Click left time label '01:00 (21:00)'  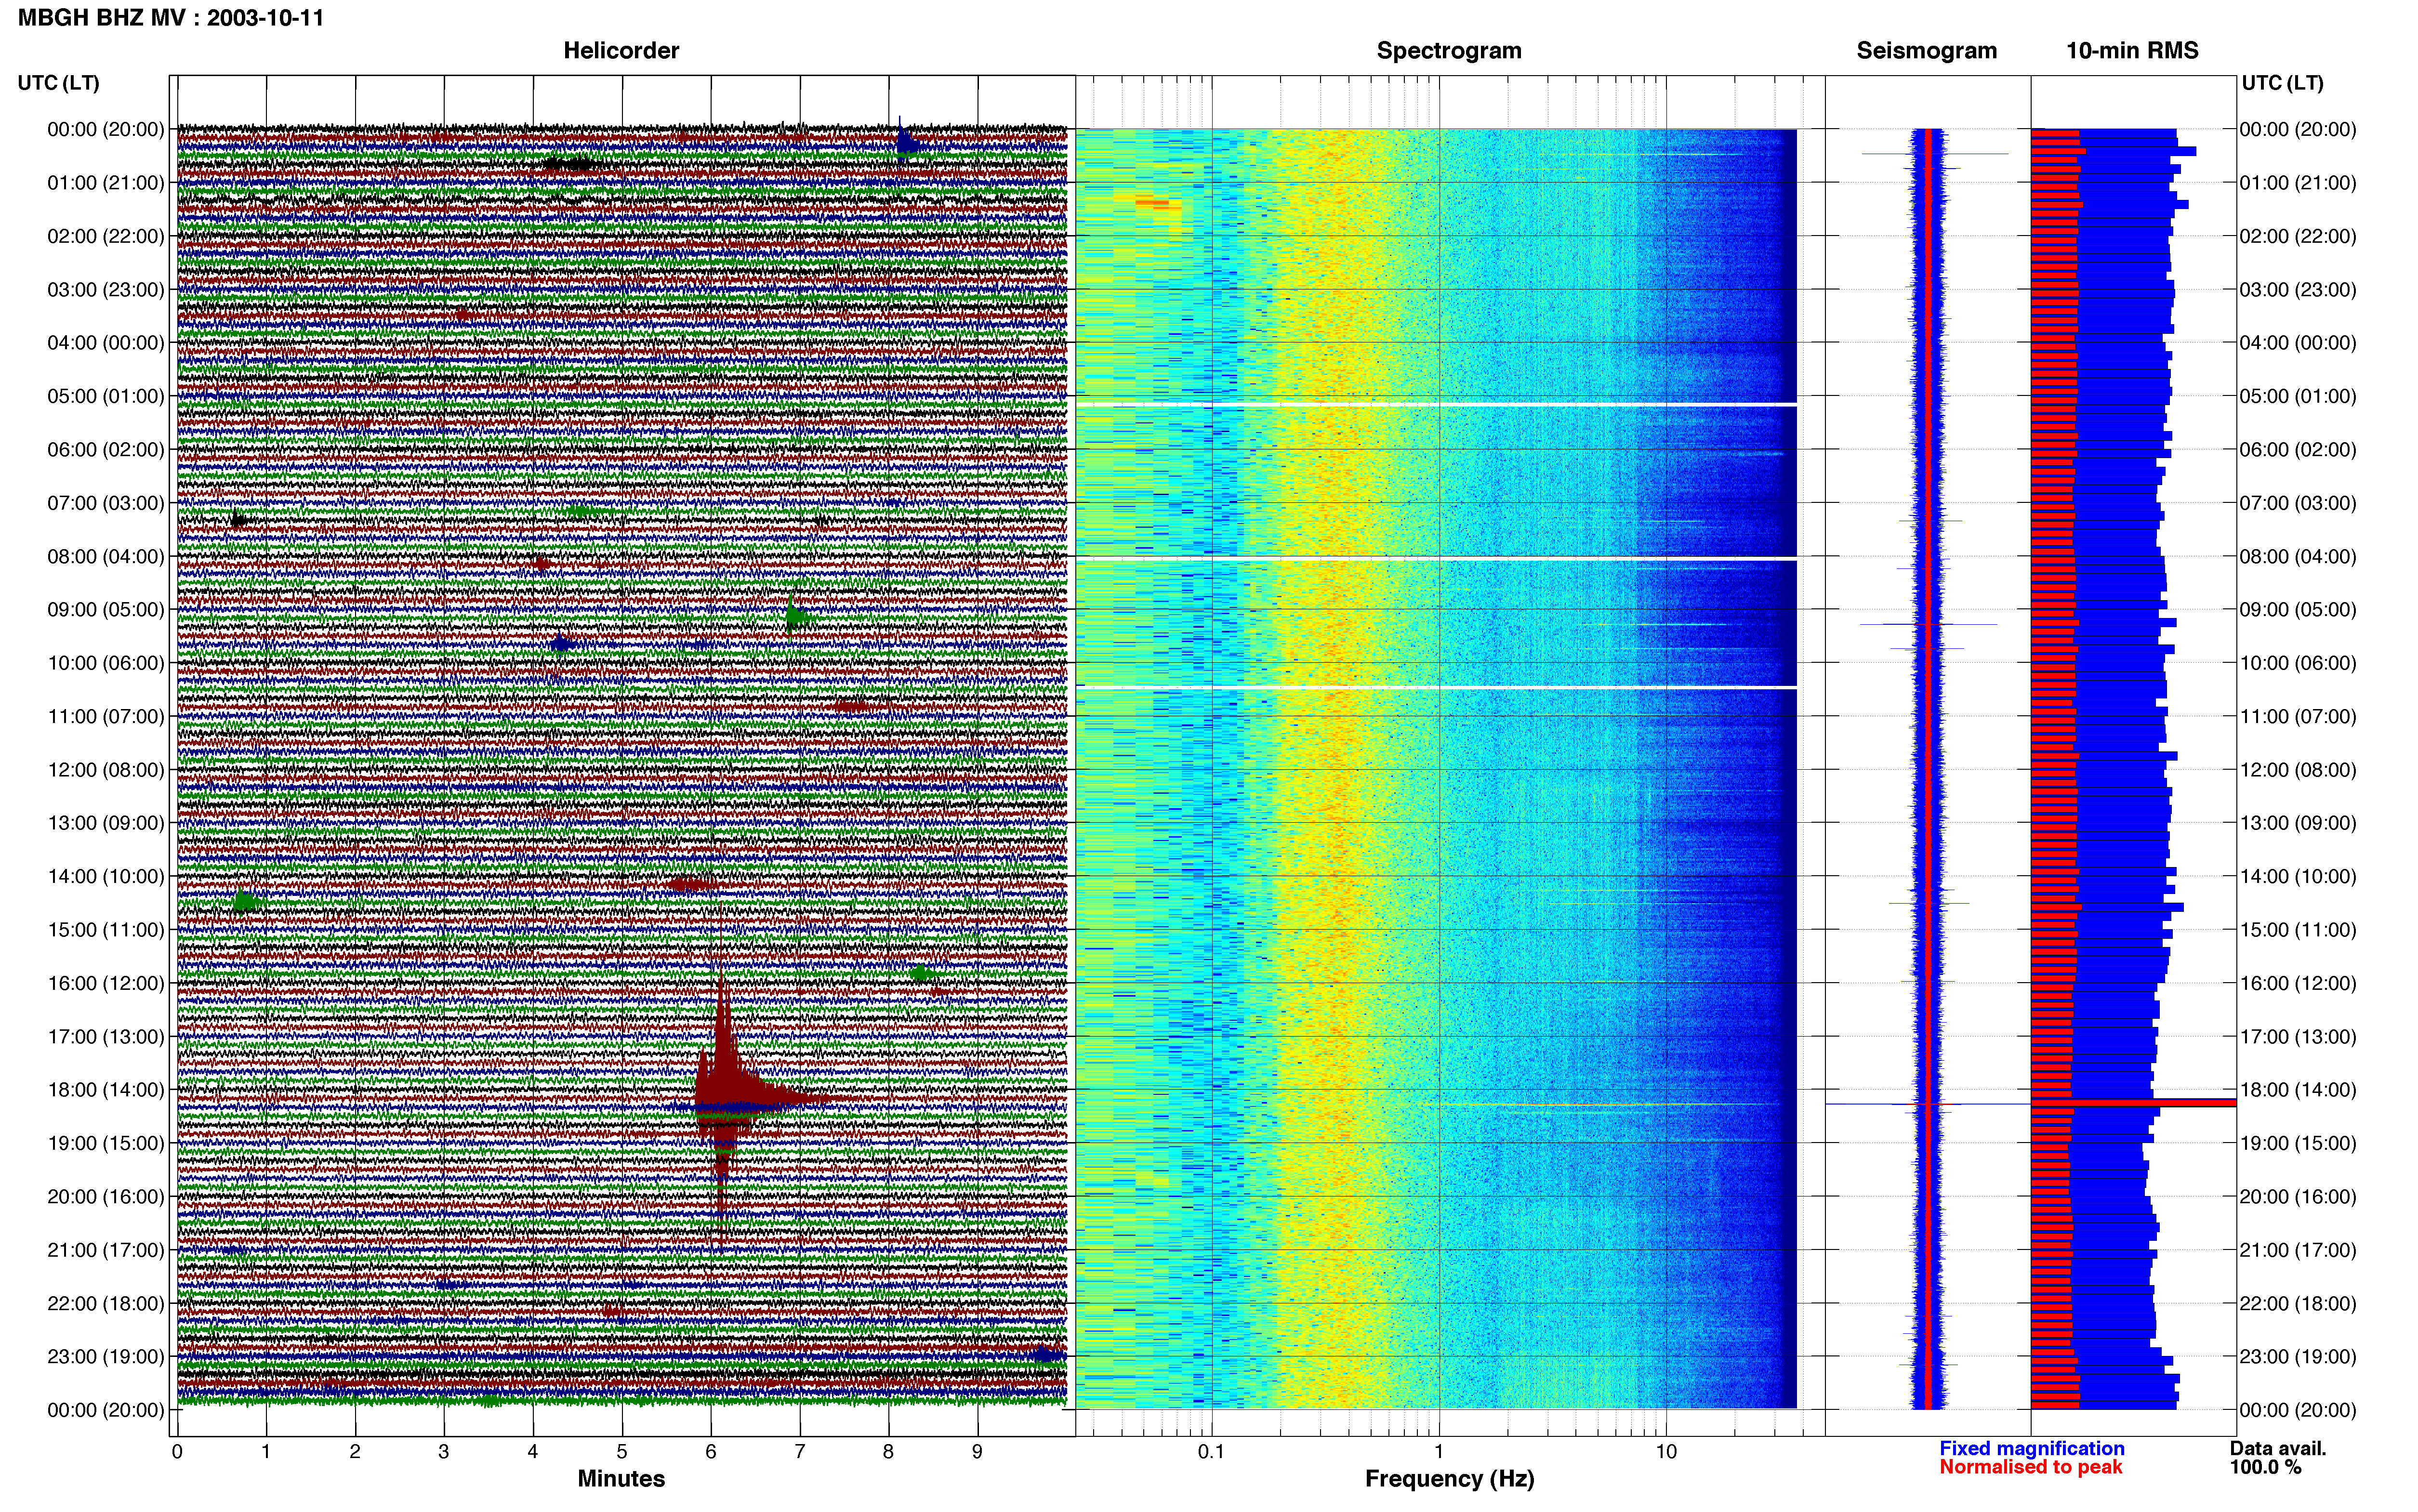coord(106,183)
